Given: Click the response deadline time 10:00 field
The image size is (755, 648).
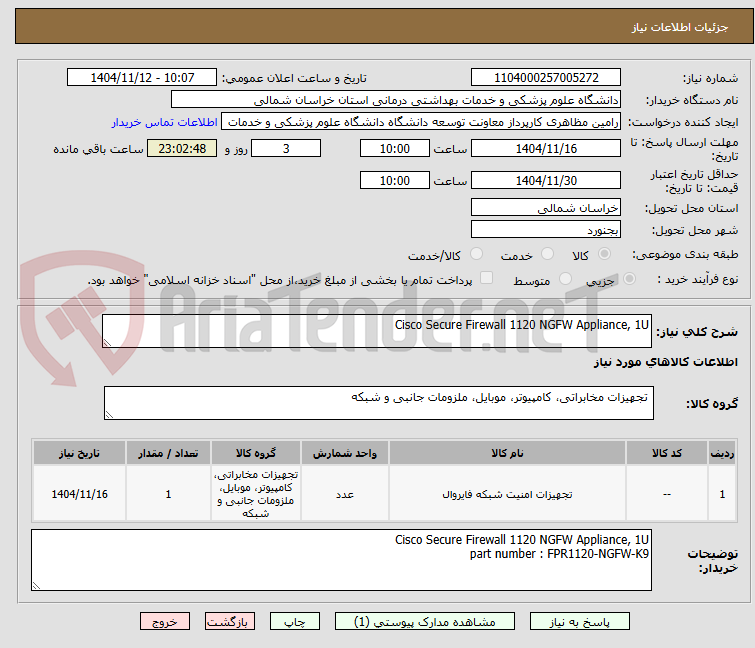Looking at the screenshot, I should tap(395, 148).
